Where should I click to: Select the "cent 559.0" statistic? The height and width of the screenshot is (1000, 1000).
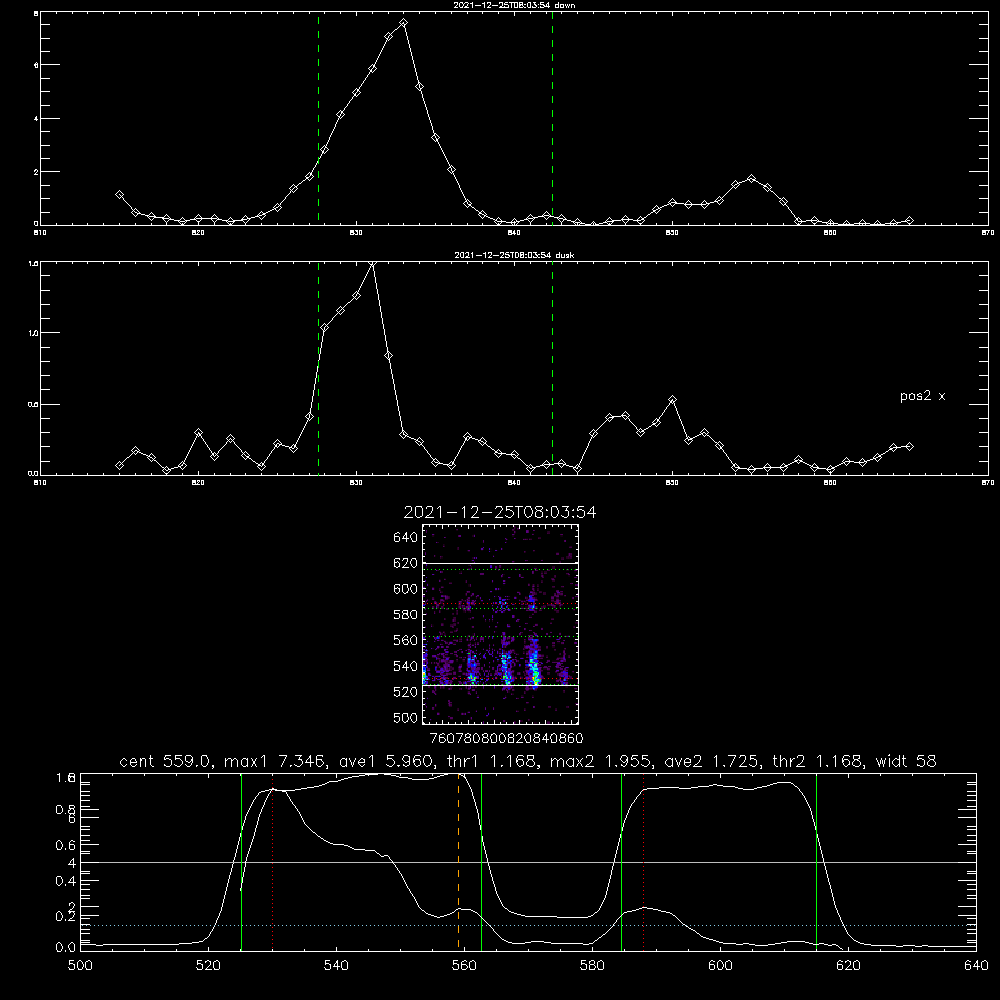tap(165, 761)
